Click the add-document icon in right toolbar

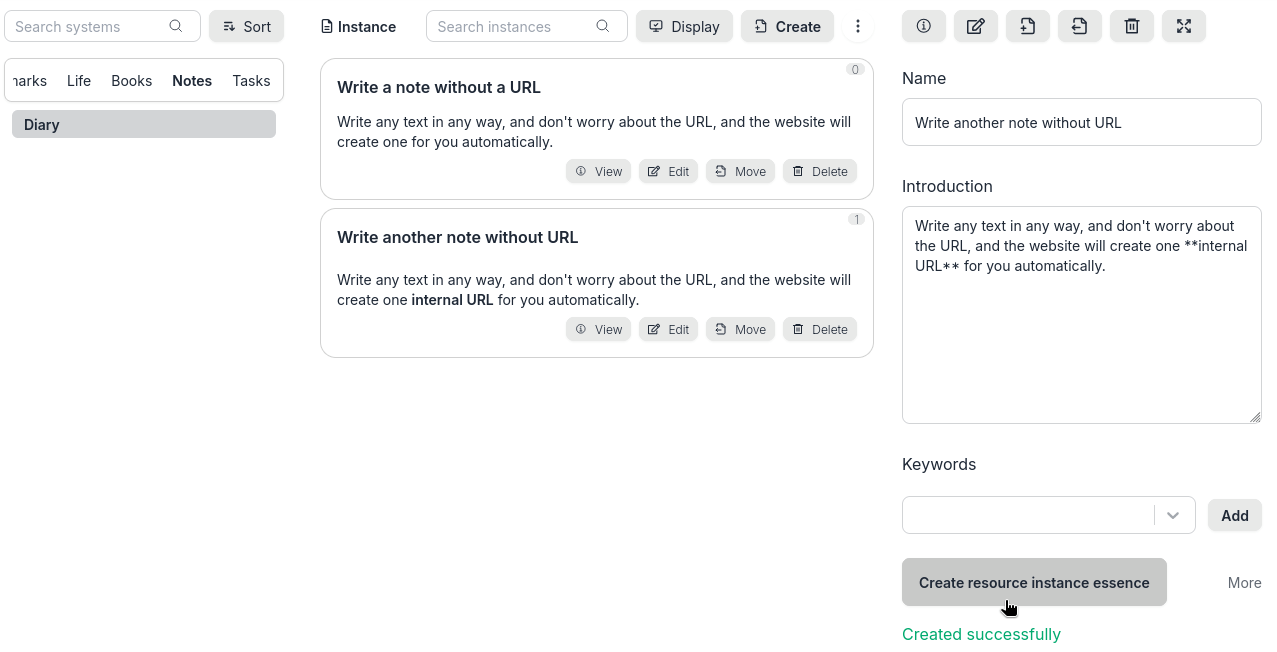(x=1027, y=27)
